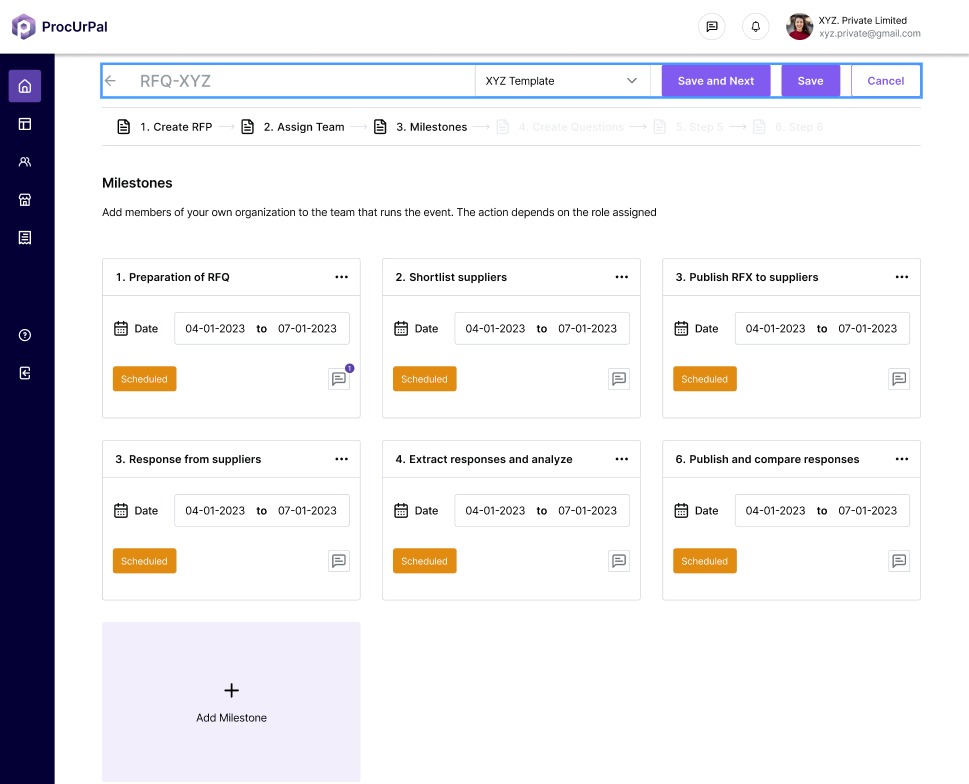This screenshot has width=969, height=784.
Task: Open notifications bell icon
Action: click(x=755, y=27)
